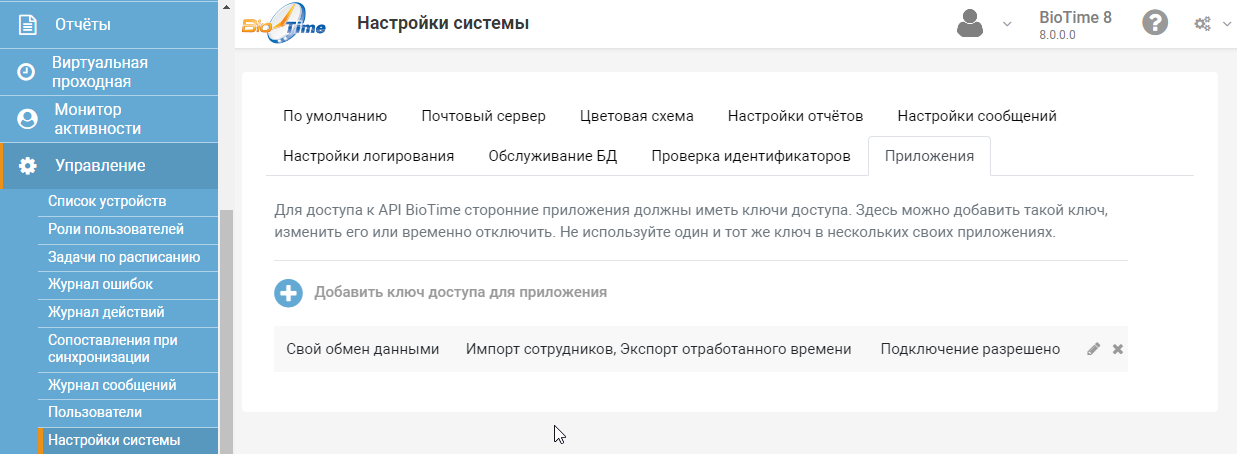Click the Монитор активности person icon

[x=27, y=119]
